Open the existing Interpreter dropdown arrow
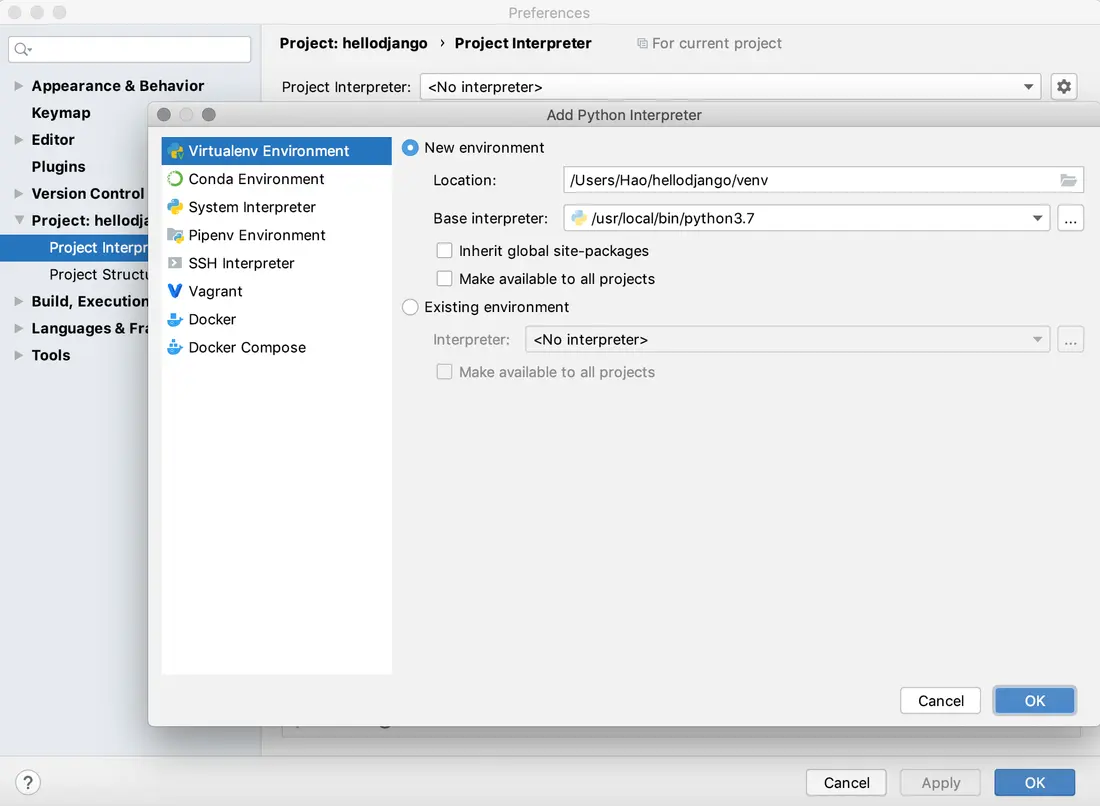The width and height of the screenshot is (1100, 806). point(1037,340)
